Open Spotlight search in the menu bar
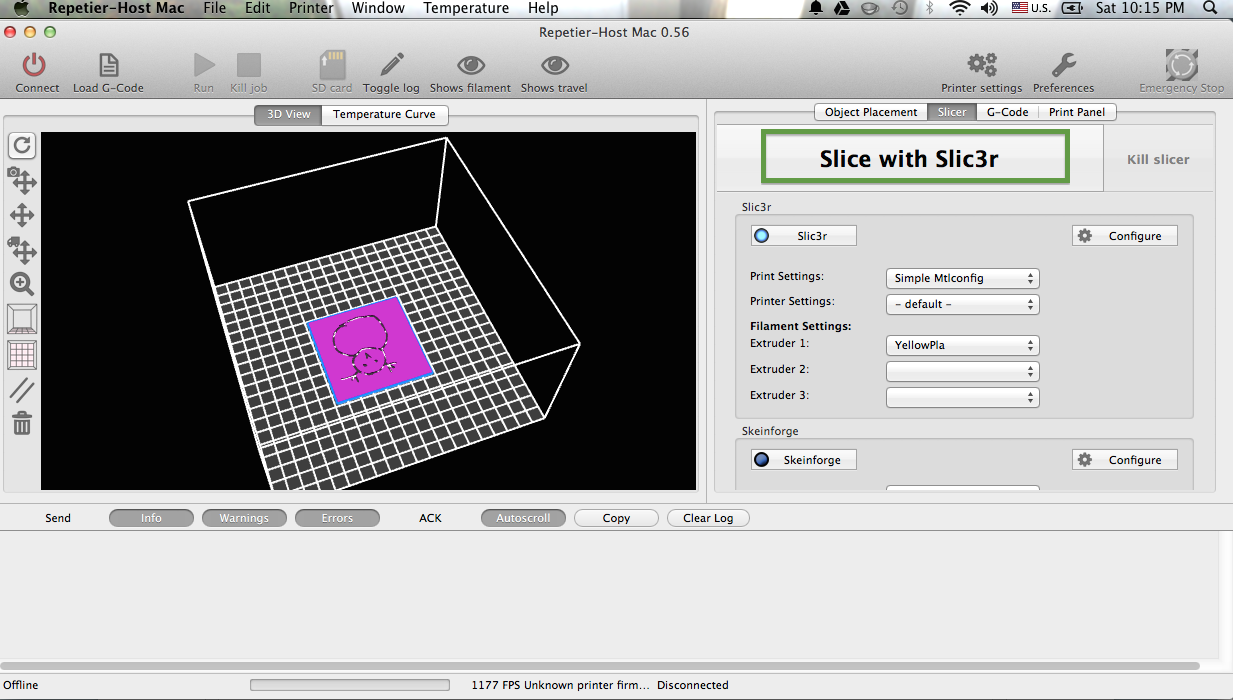 point(1211,8)
